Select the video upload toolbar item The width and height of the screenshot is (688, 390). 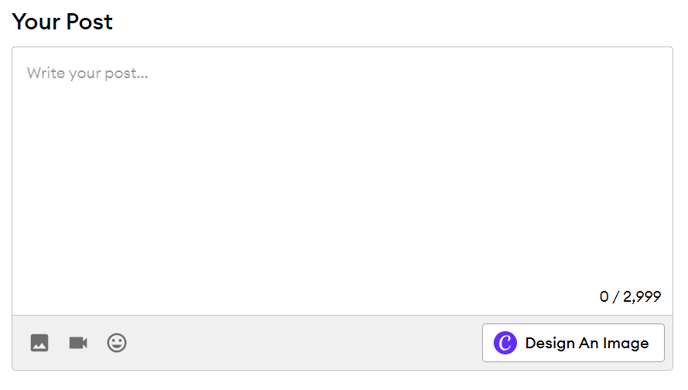pos(78,343)
